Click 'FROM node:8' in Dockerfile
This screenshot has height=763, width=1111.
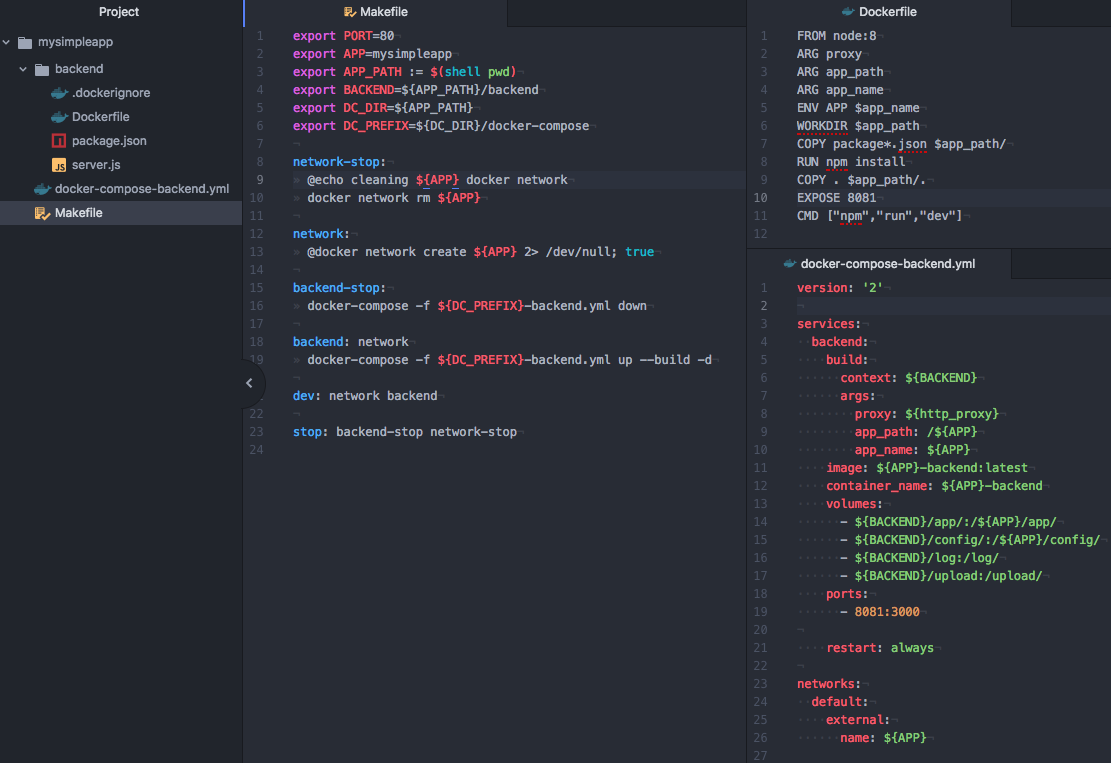pyautogui.click(x=836, y=36)
